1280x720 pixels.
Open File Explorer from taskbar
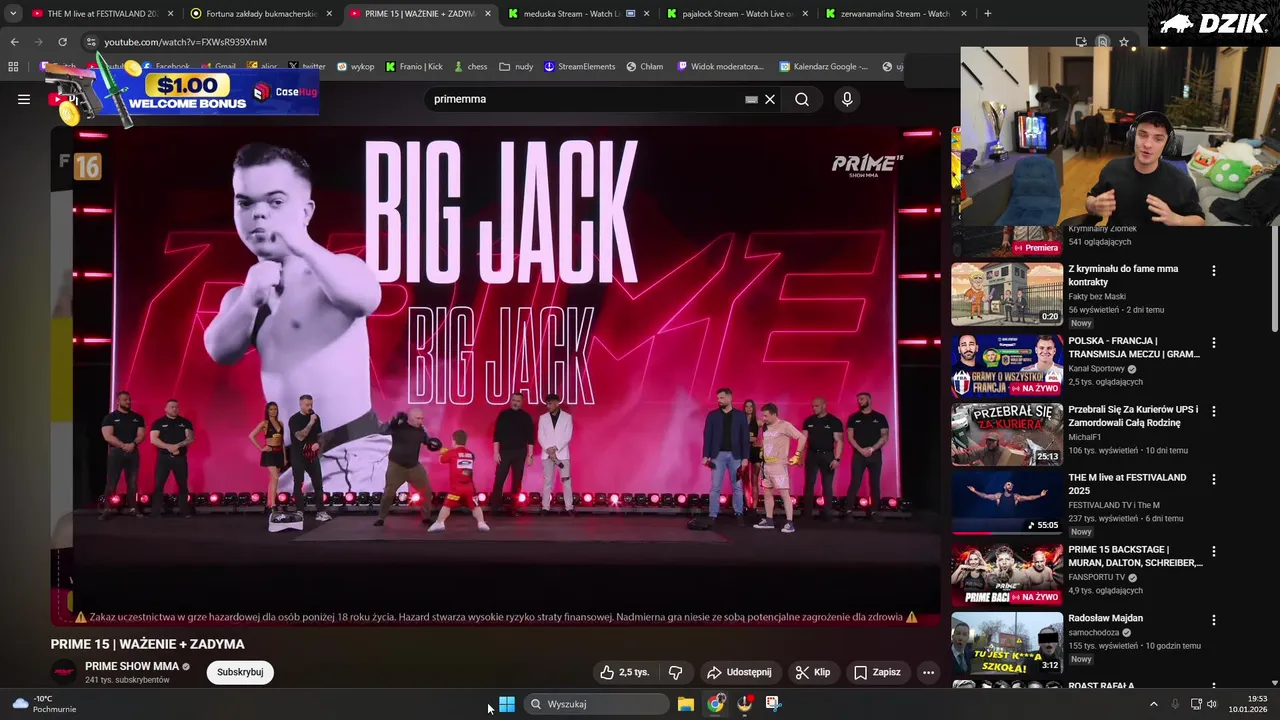tap(686, 704)
